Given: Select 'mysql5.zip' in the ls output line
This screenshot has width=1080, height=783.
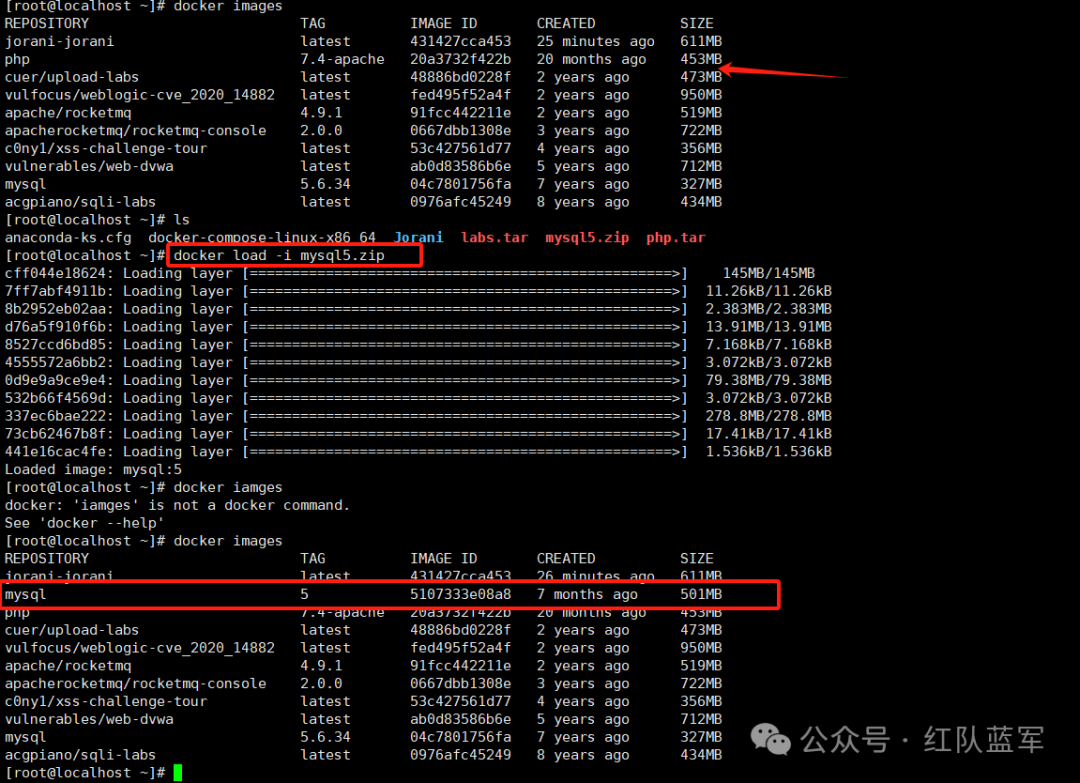Looking at the screenshot, I should click(587, 238).
